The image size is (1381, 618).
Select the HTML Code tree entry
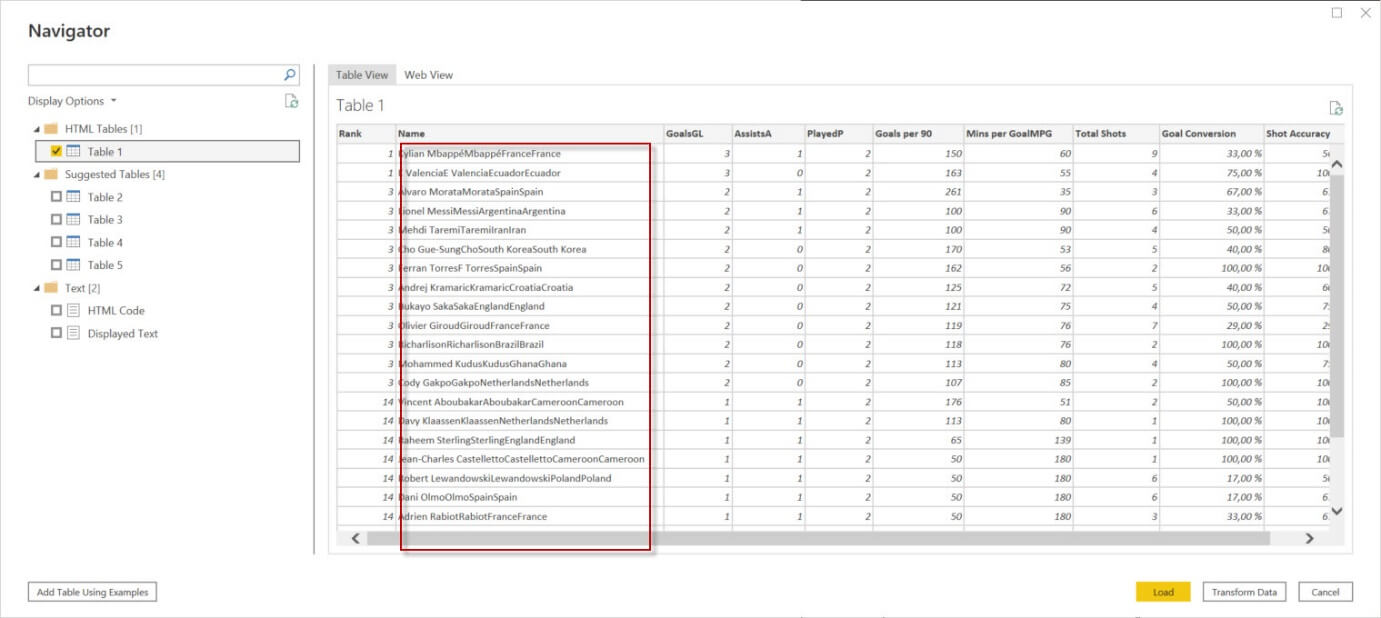[116, 311]
